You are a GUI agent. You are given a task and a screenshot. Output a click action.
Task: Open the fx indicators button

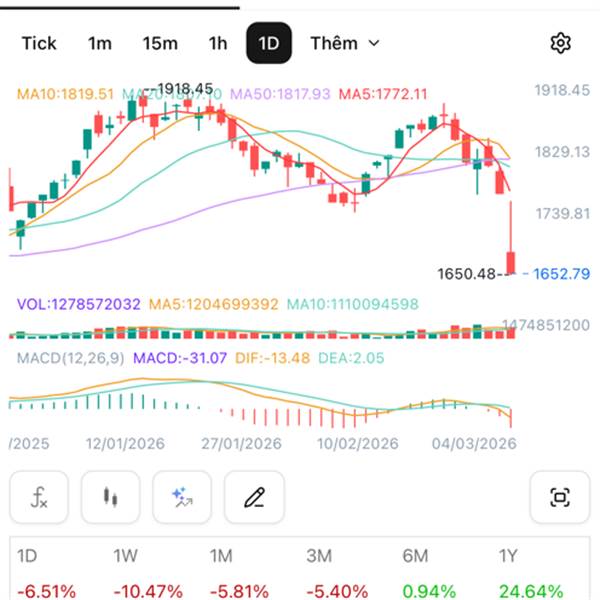pos(39,497)
